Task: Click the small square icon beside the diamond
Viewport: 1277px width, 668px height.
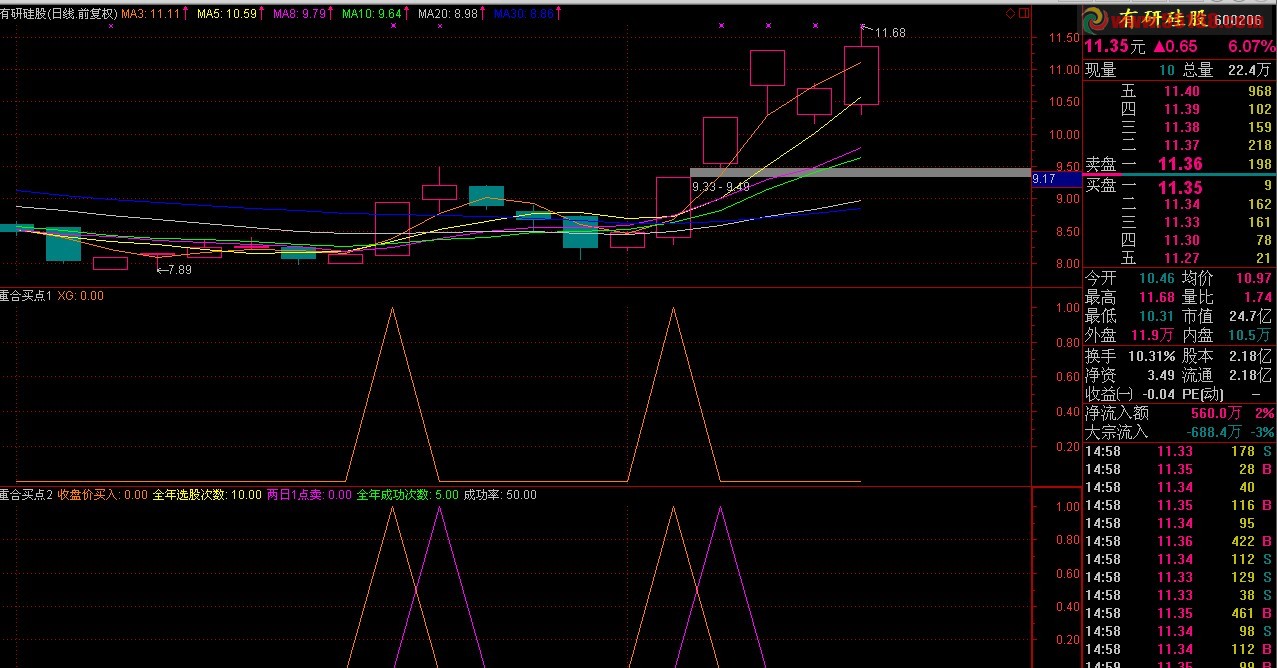Action: tap(1022, 13)
